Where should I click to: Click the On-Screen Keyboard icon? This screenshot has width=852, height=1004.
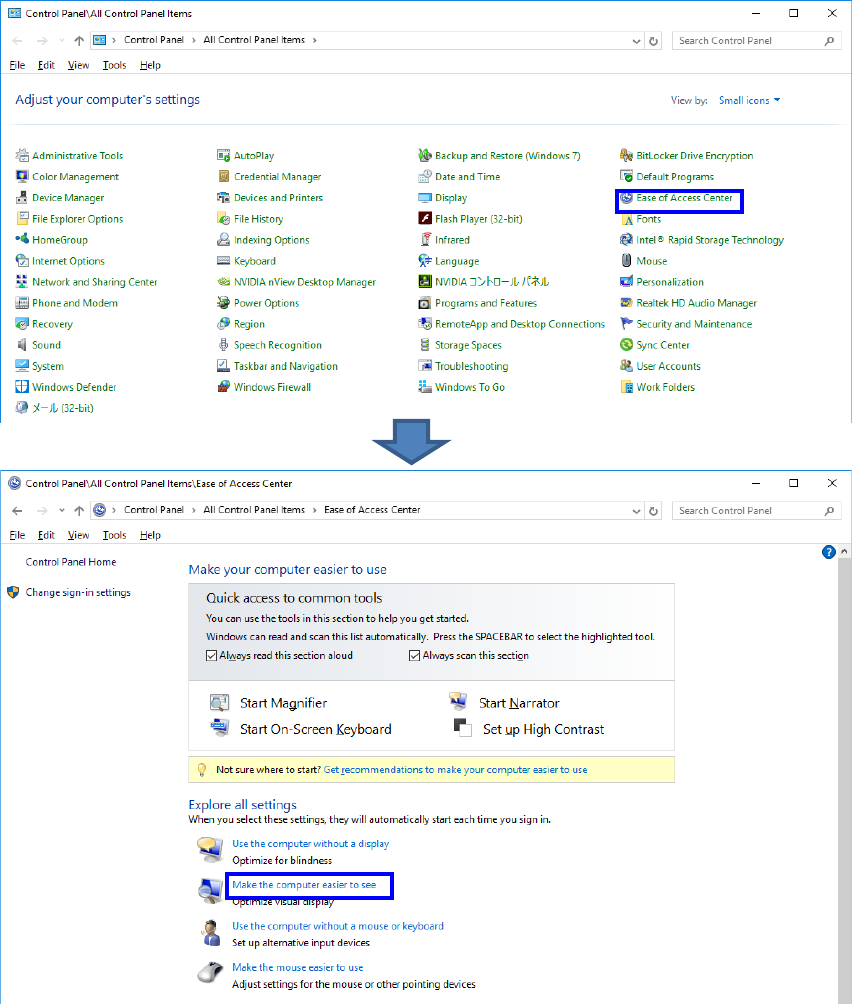220,727
